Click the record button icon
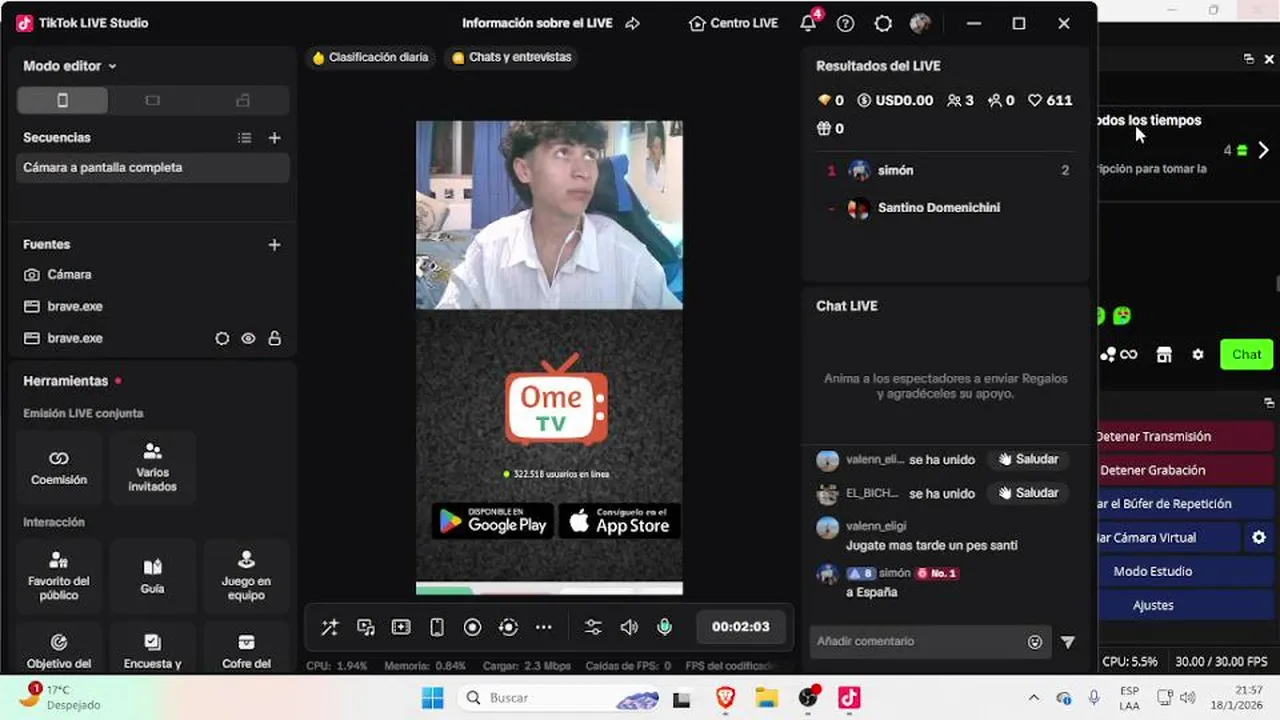This screenshot has height=720, width=1280. 473,627
